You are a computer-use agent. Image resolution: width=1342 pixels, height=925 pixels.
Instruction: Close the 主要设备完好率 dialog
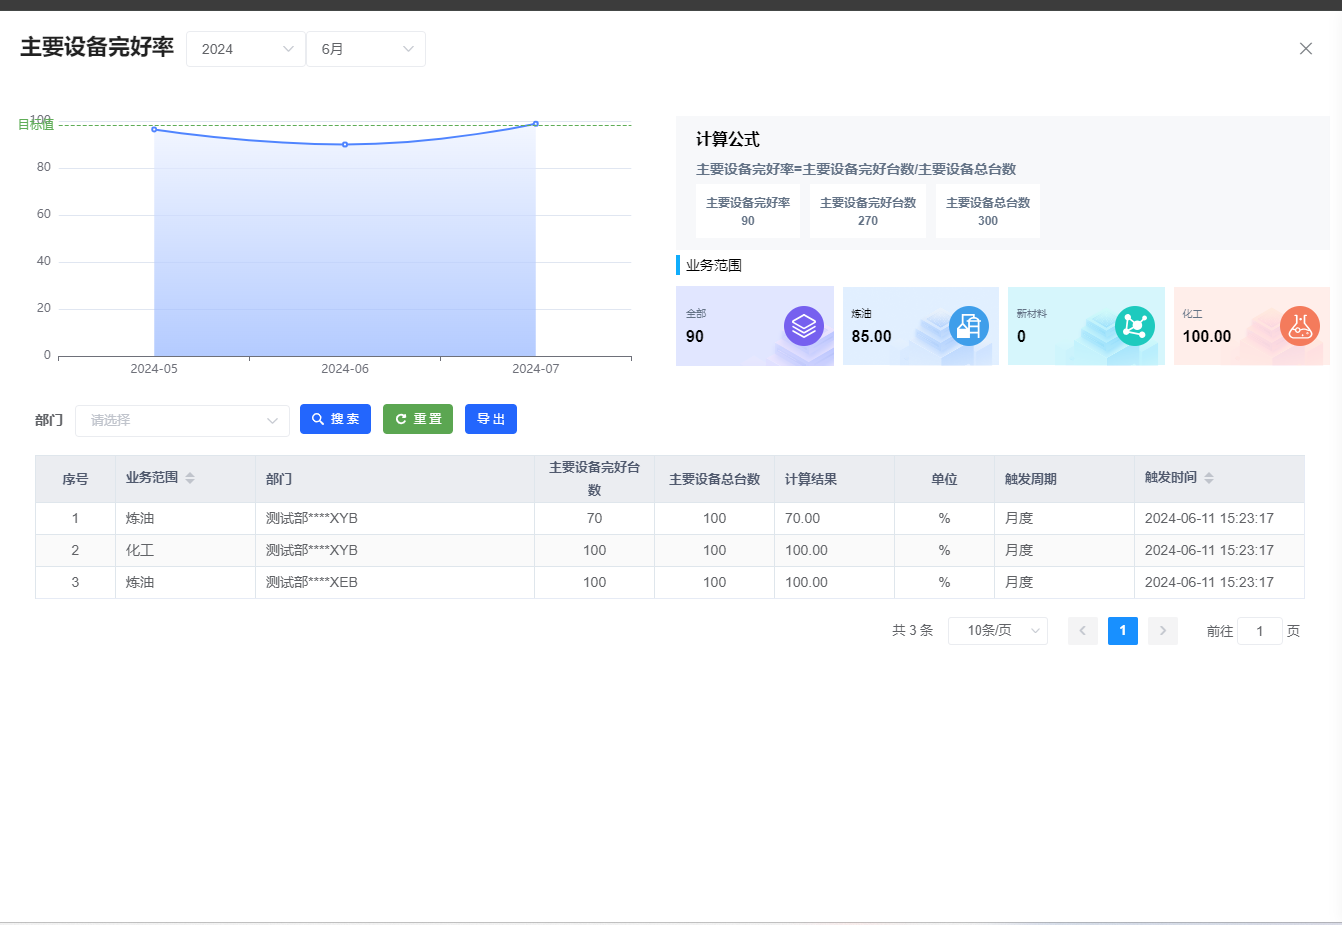(x=1305, y=48)
